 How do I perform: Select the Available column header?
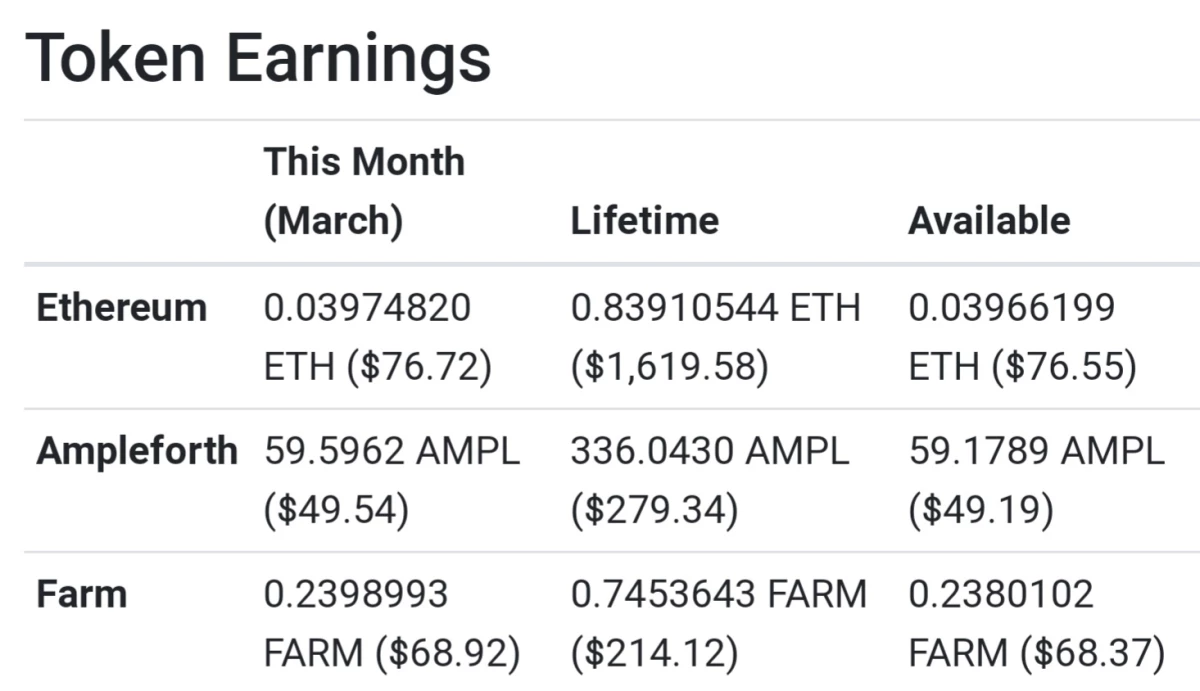pos(989,221)
